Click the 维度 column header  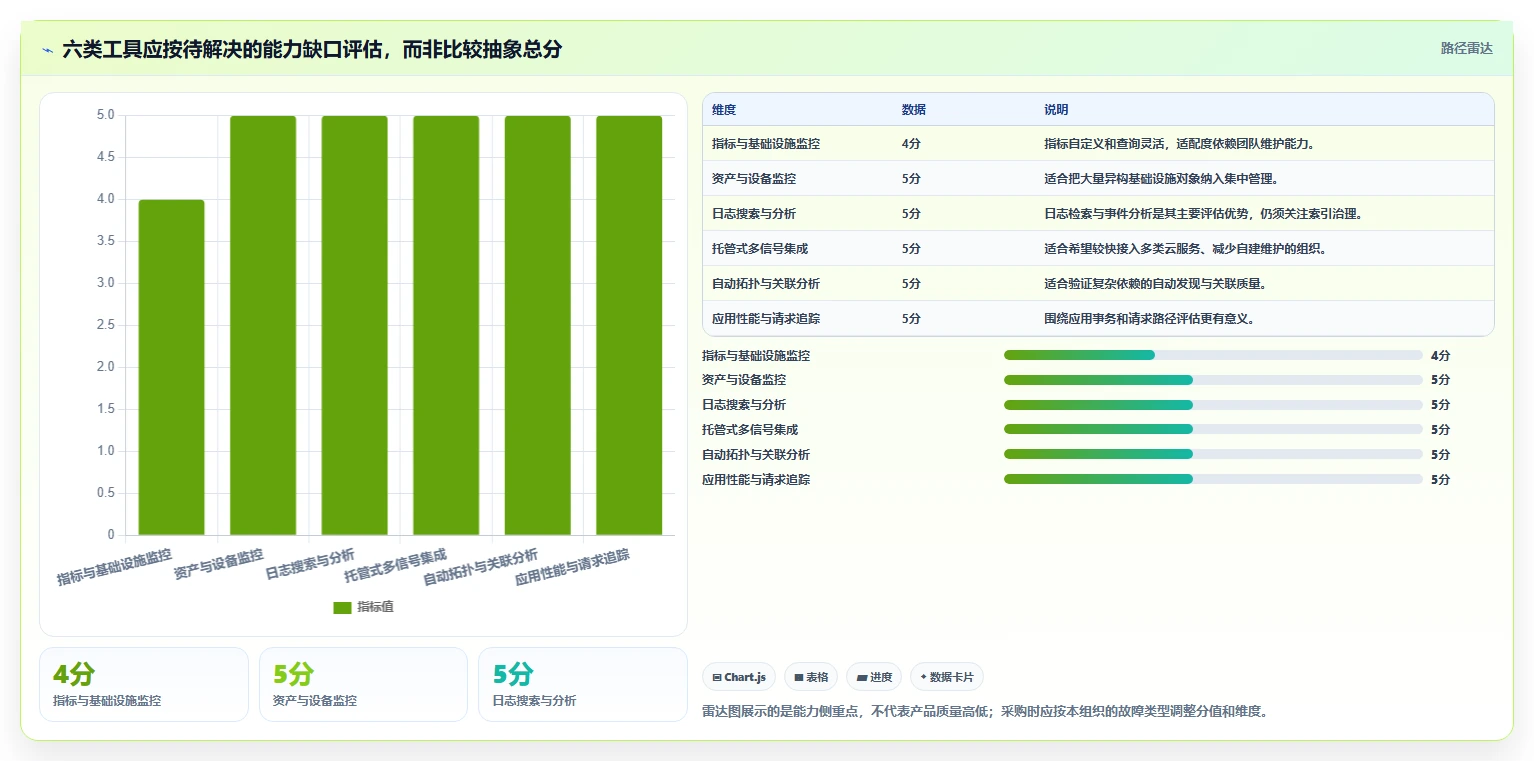(x=724, y=110)
